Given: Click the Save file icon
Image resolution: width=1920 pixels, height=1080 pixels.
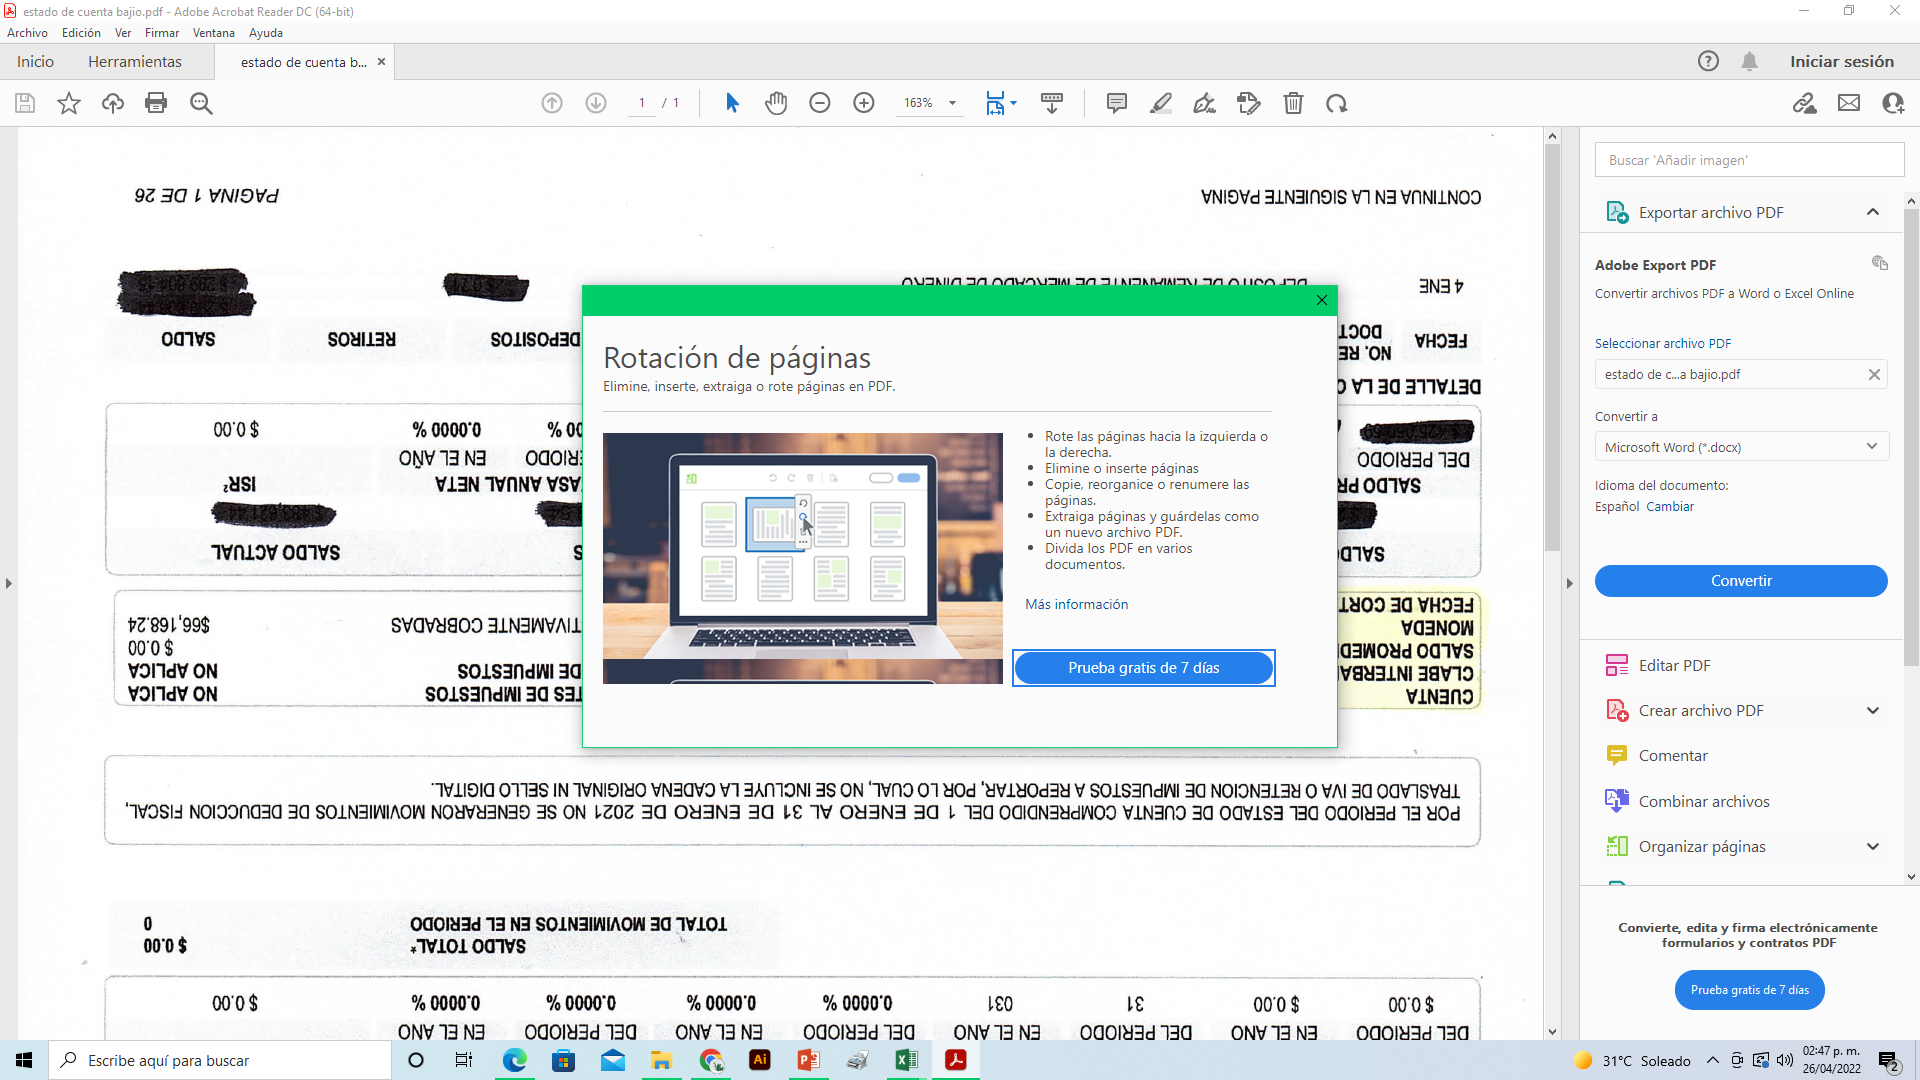Looking at the screenshot, I should pos(25,103).
